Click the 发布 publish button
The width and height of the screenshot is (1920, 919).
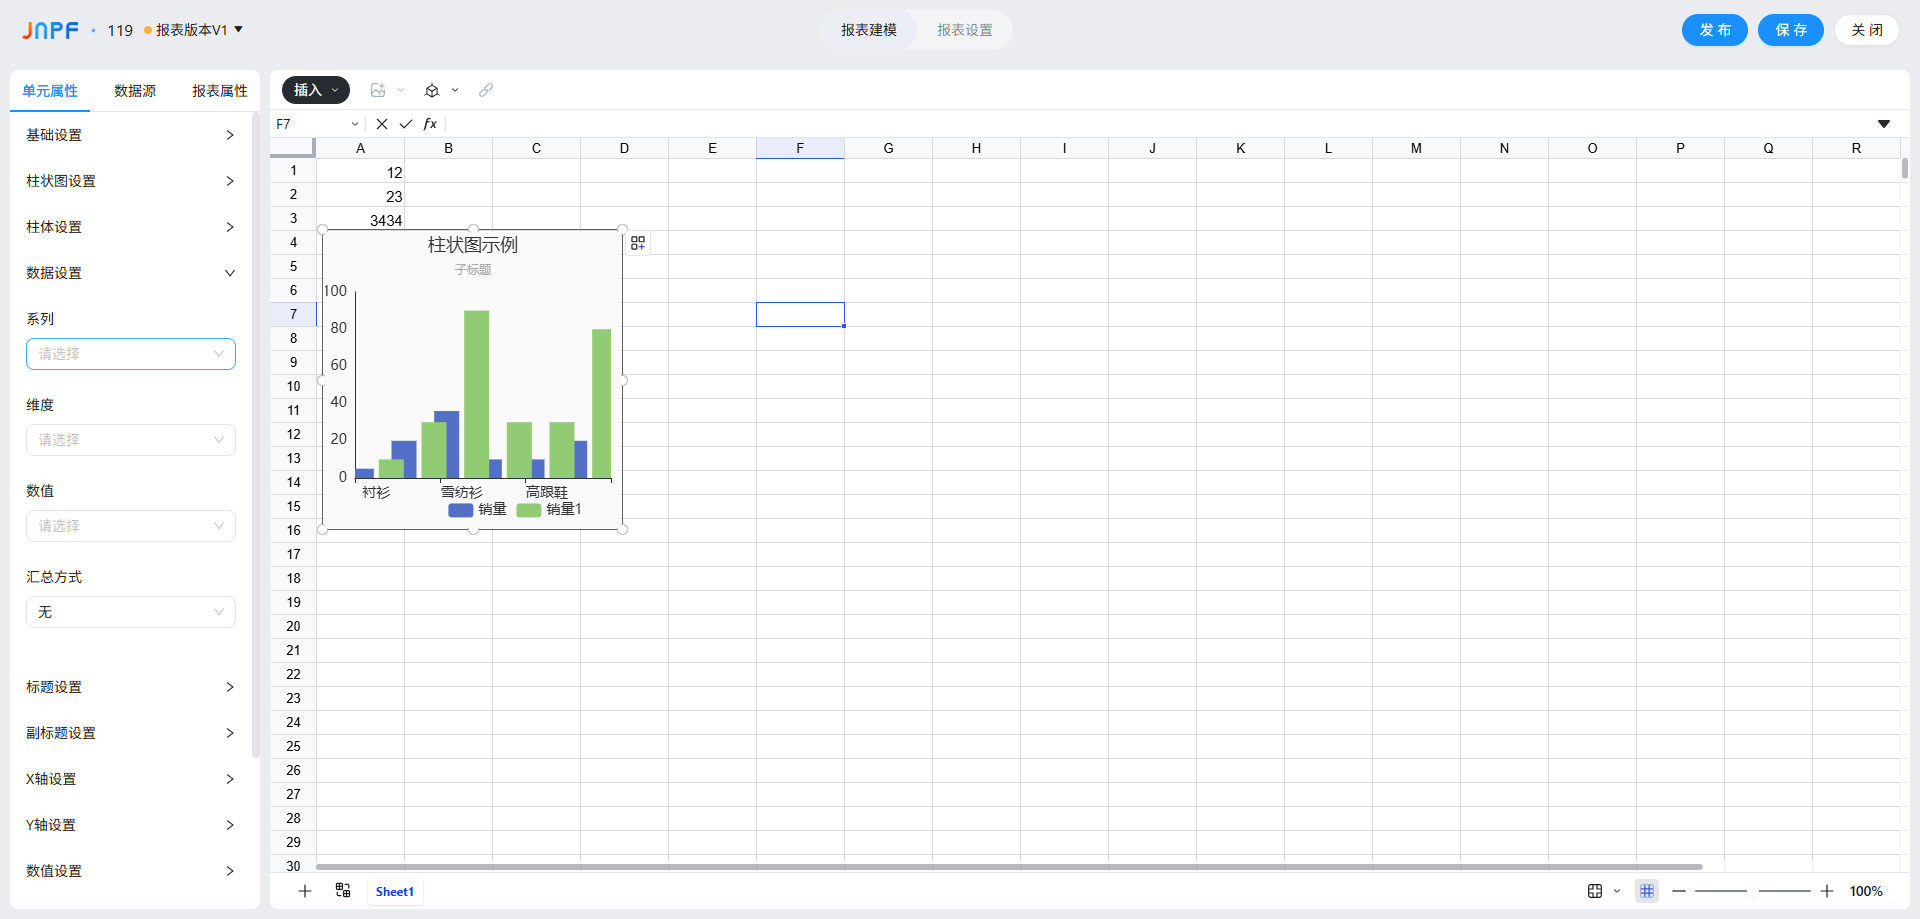1714,30
